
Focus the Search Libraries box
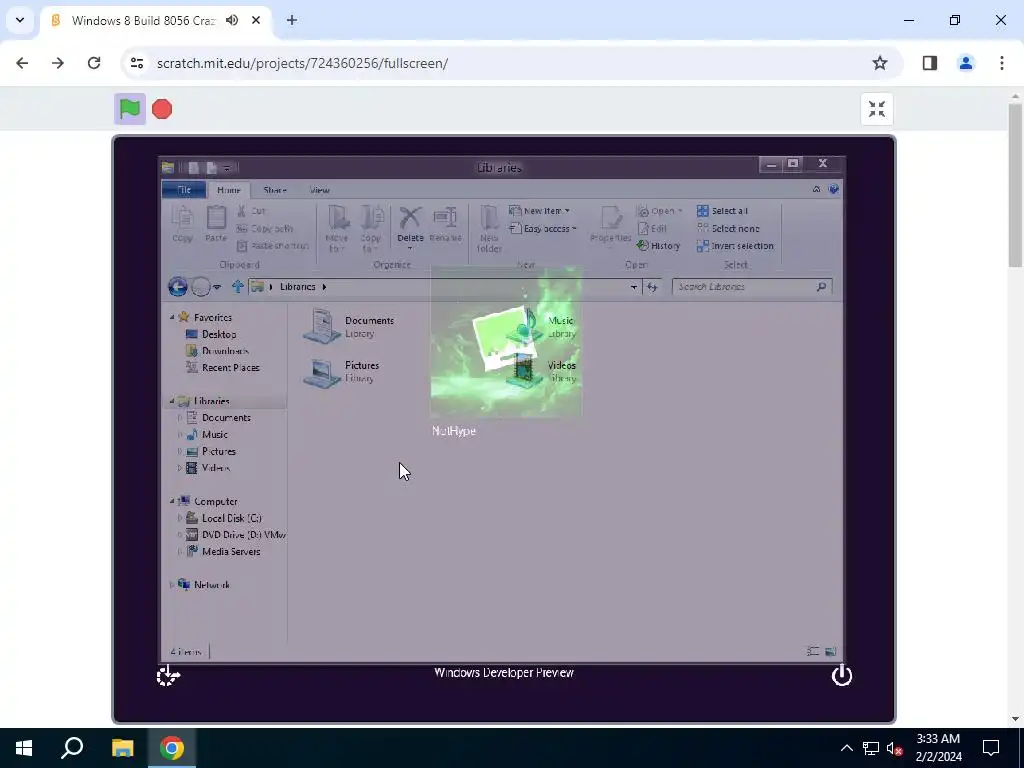[x=752, y=287]
